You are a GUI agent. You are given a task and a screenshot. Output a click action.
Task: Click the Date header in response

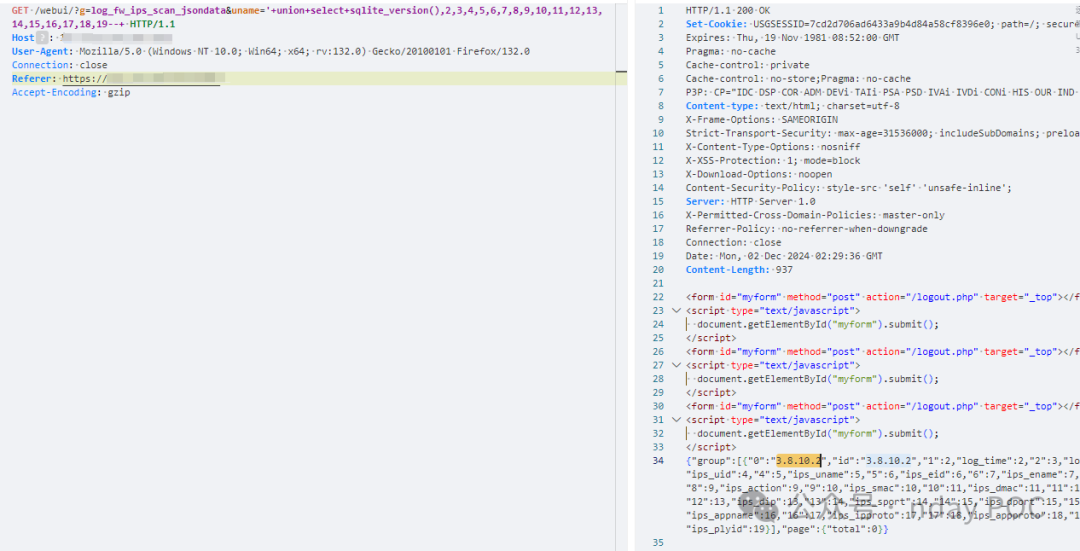[x=784, y=256]
